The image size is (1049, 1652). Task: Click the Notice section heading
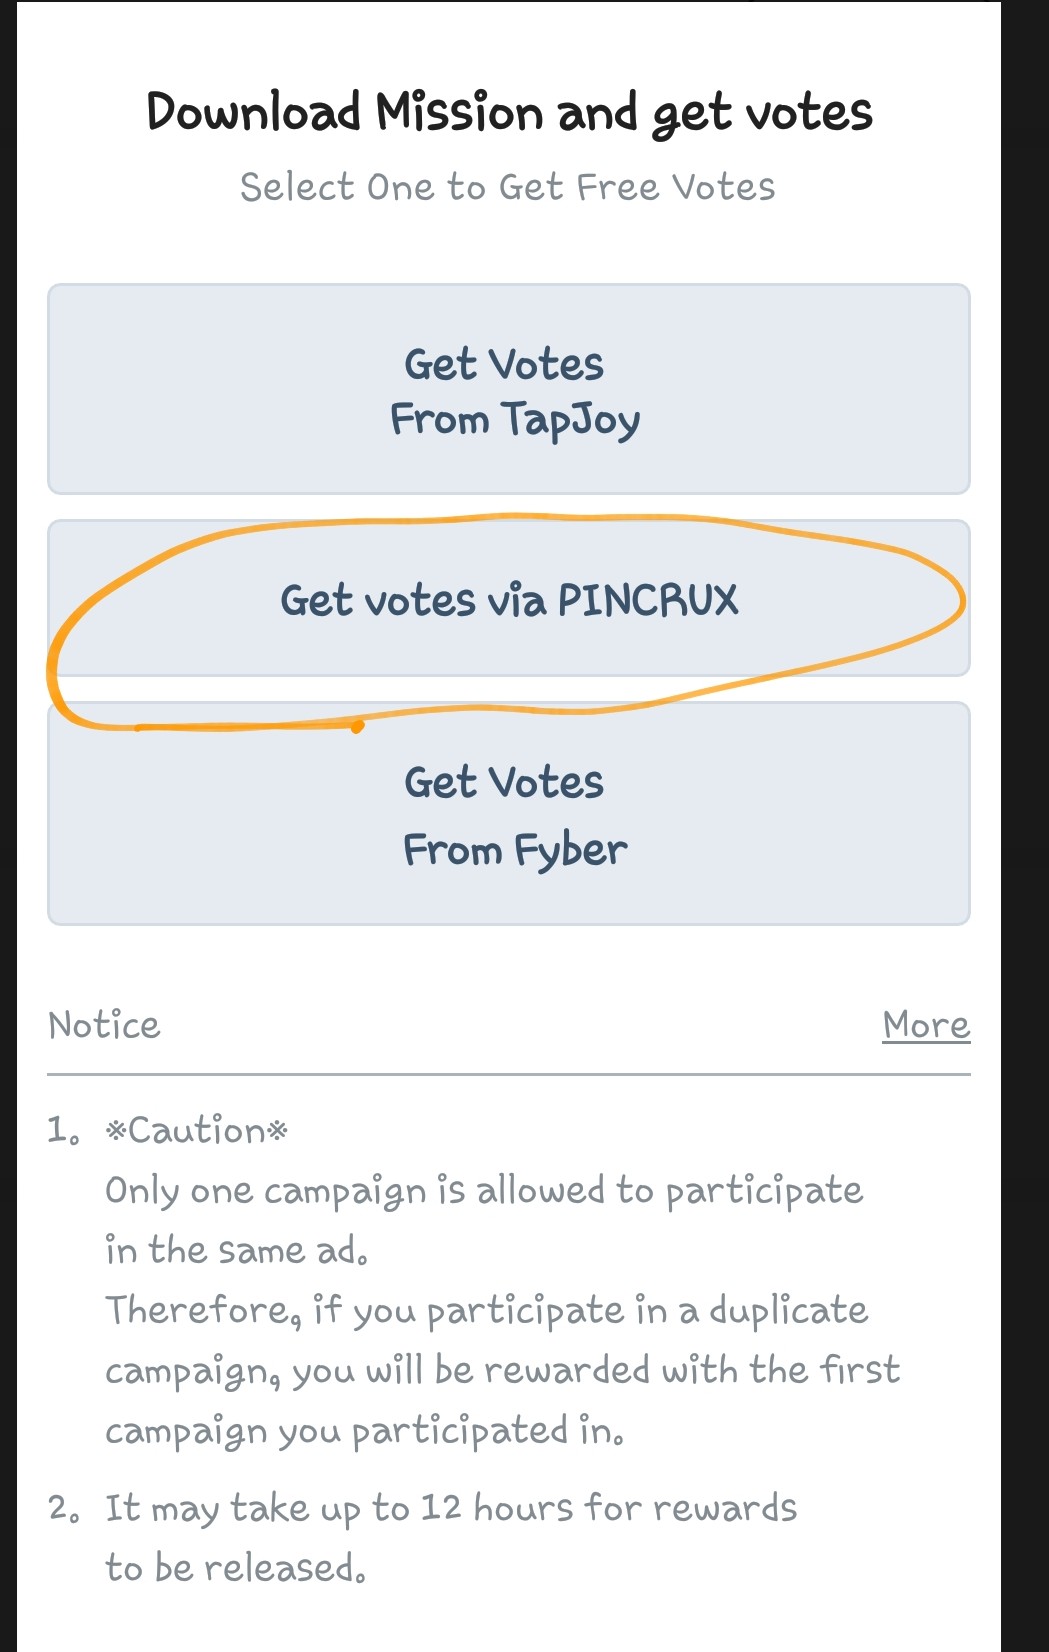[104, 1025]
